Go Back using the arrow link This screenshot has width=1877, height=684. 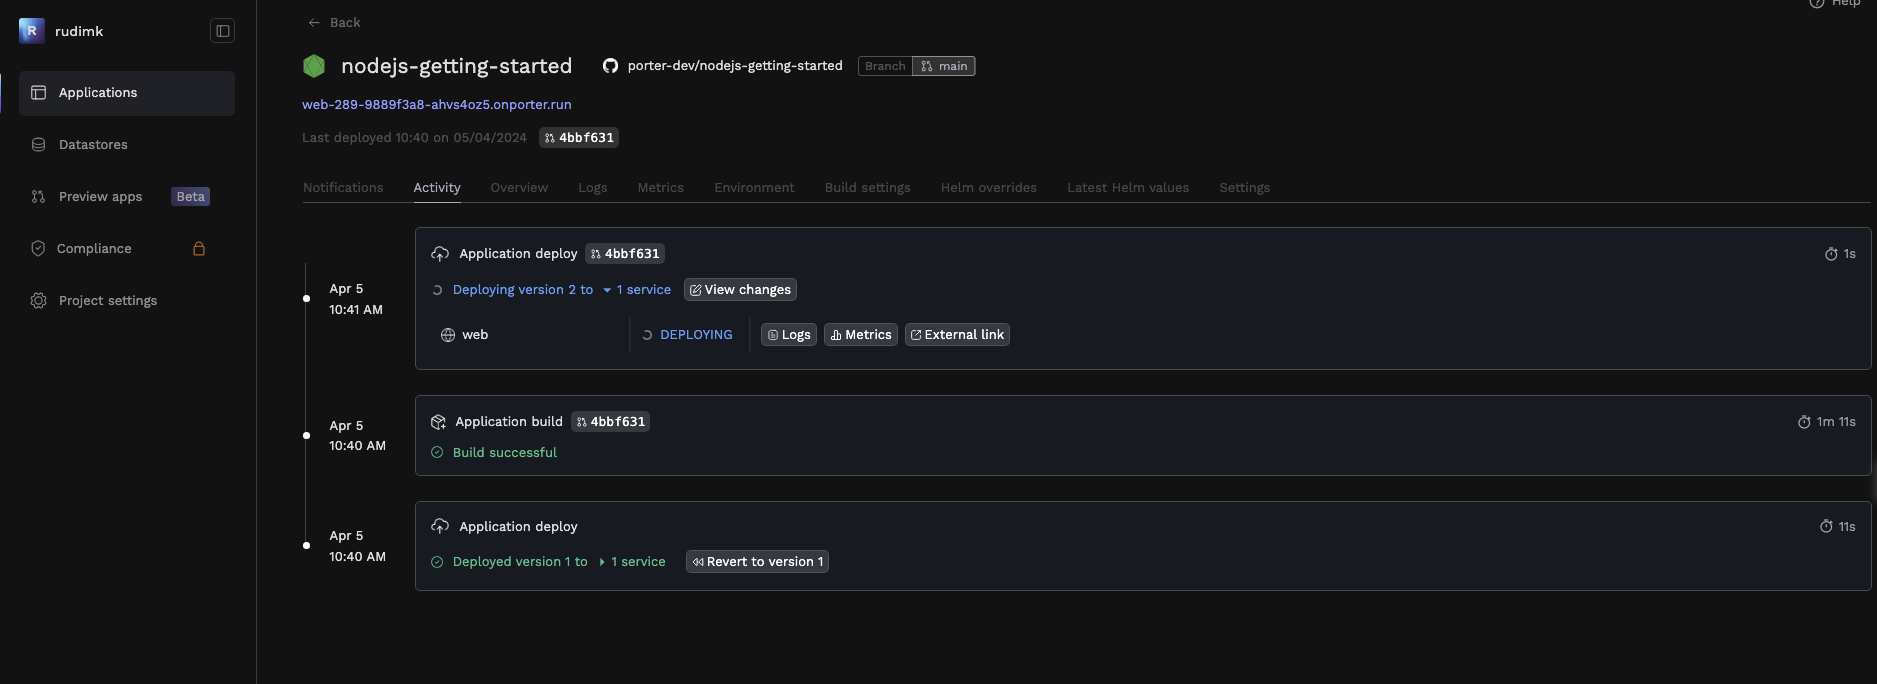point(334,23)
